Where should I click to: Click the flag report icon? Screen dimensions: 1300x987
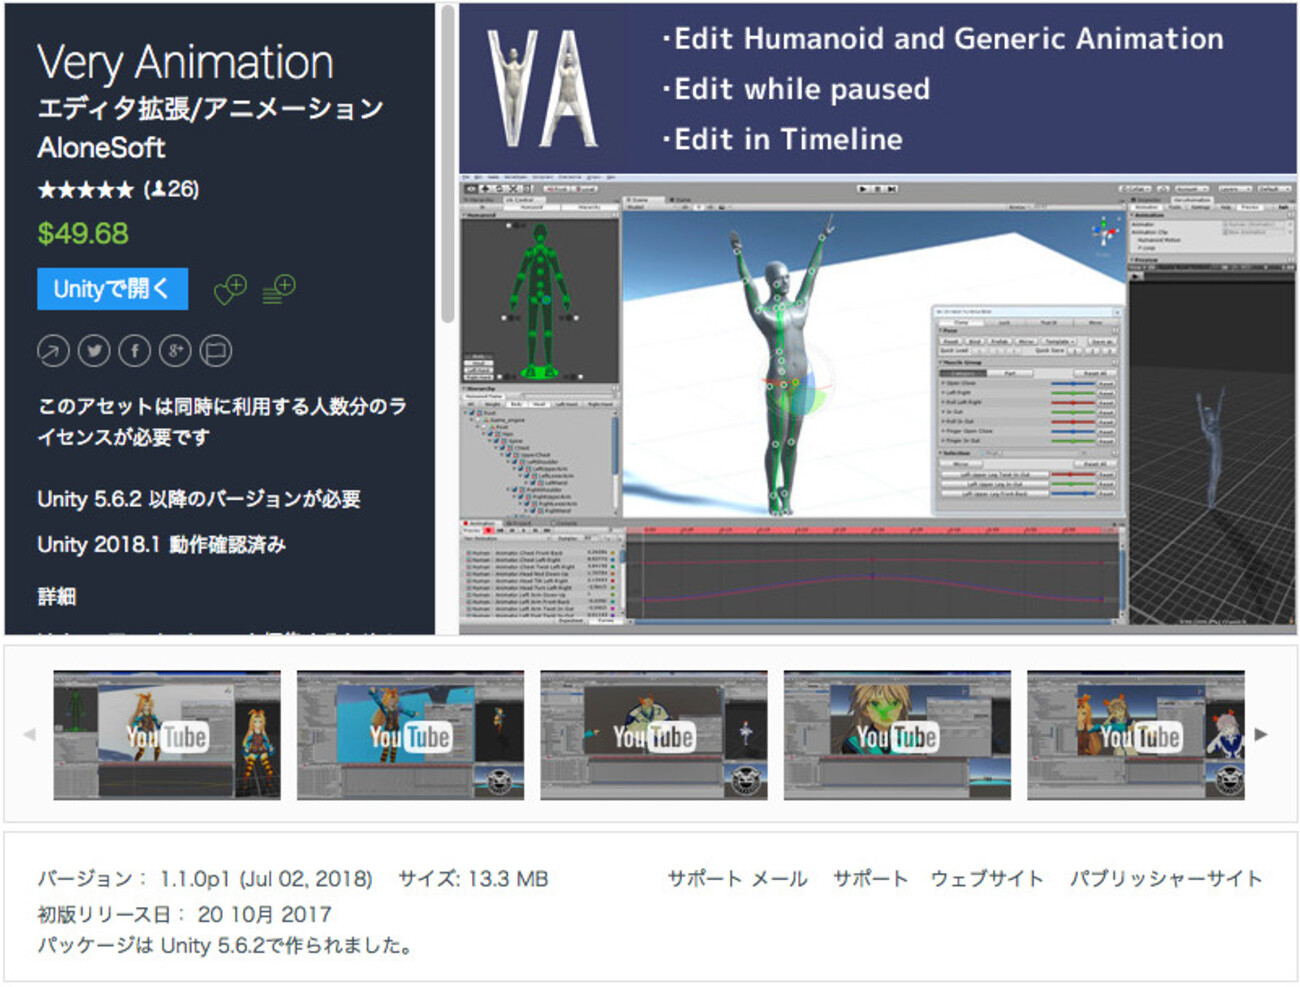tap(216, 351)
